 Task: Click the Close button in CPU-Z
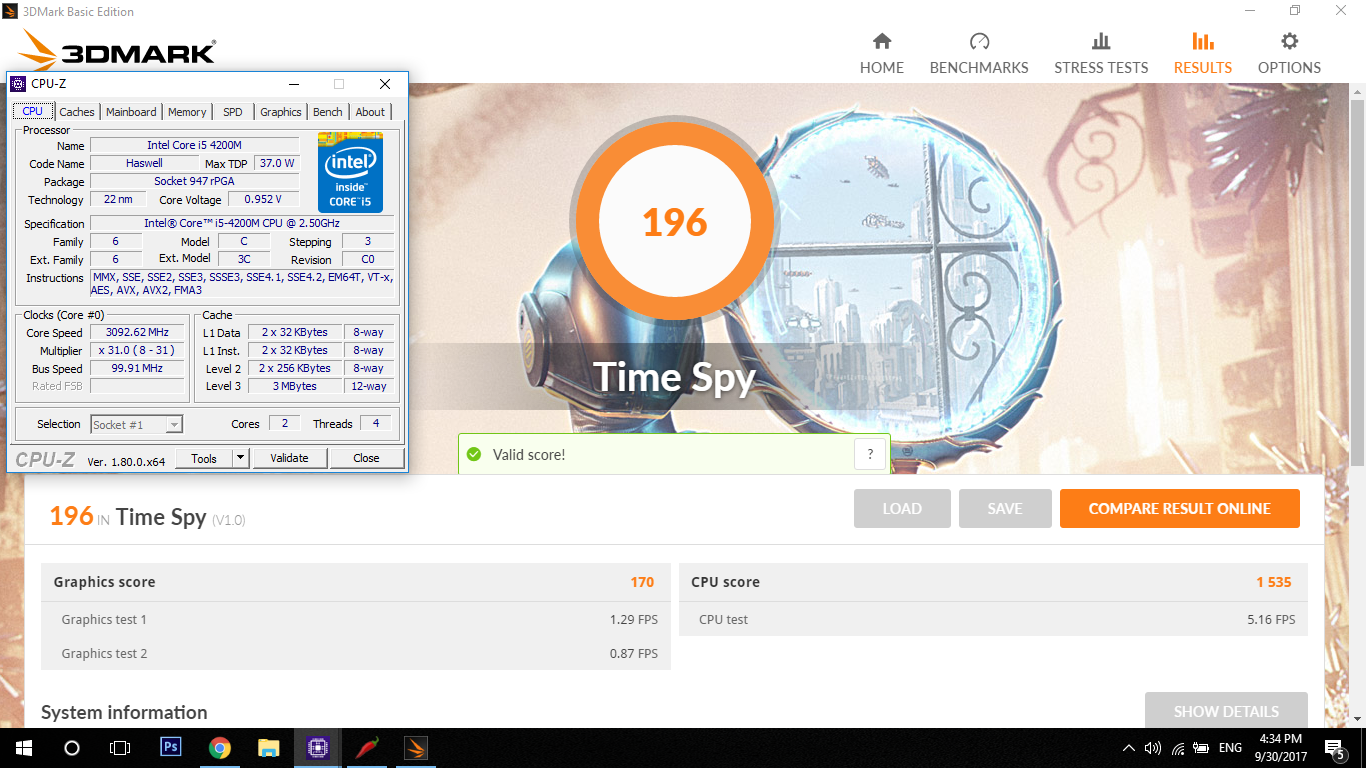pyautogui.click(x=366, y=458)
